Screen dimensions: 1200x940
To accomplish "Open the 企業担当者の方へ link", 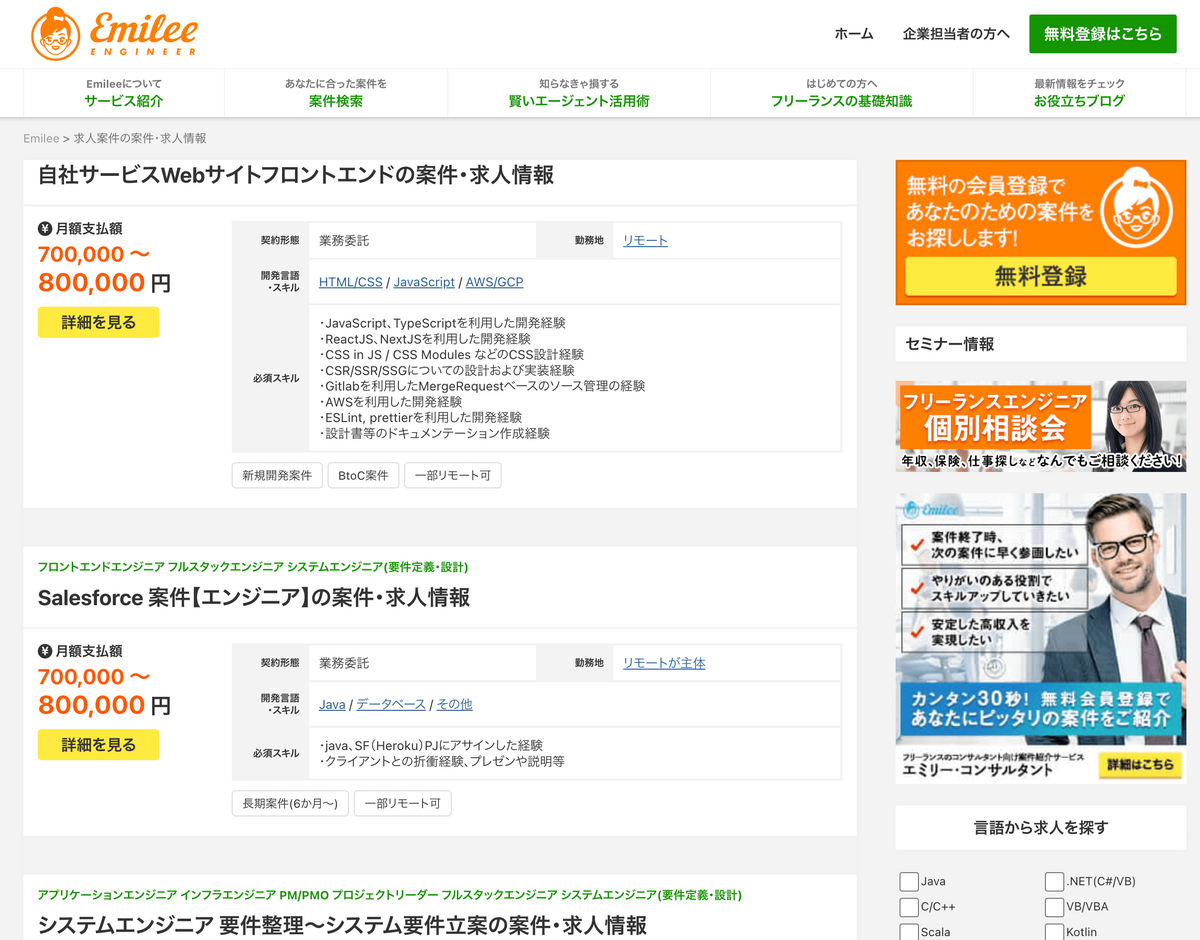I will pyautogui.click(x=956, y=33).
